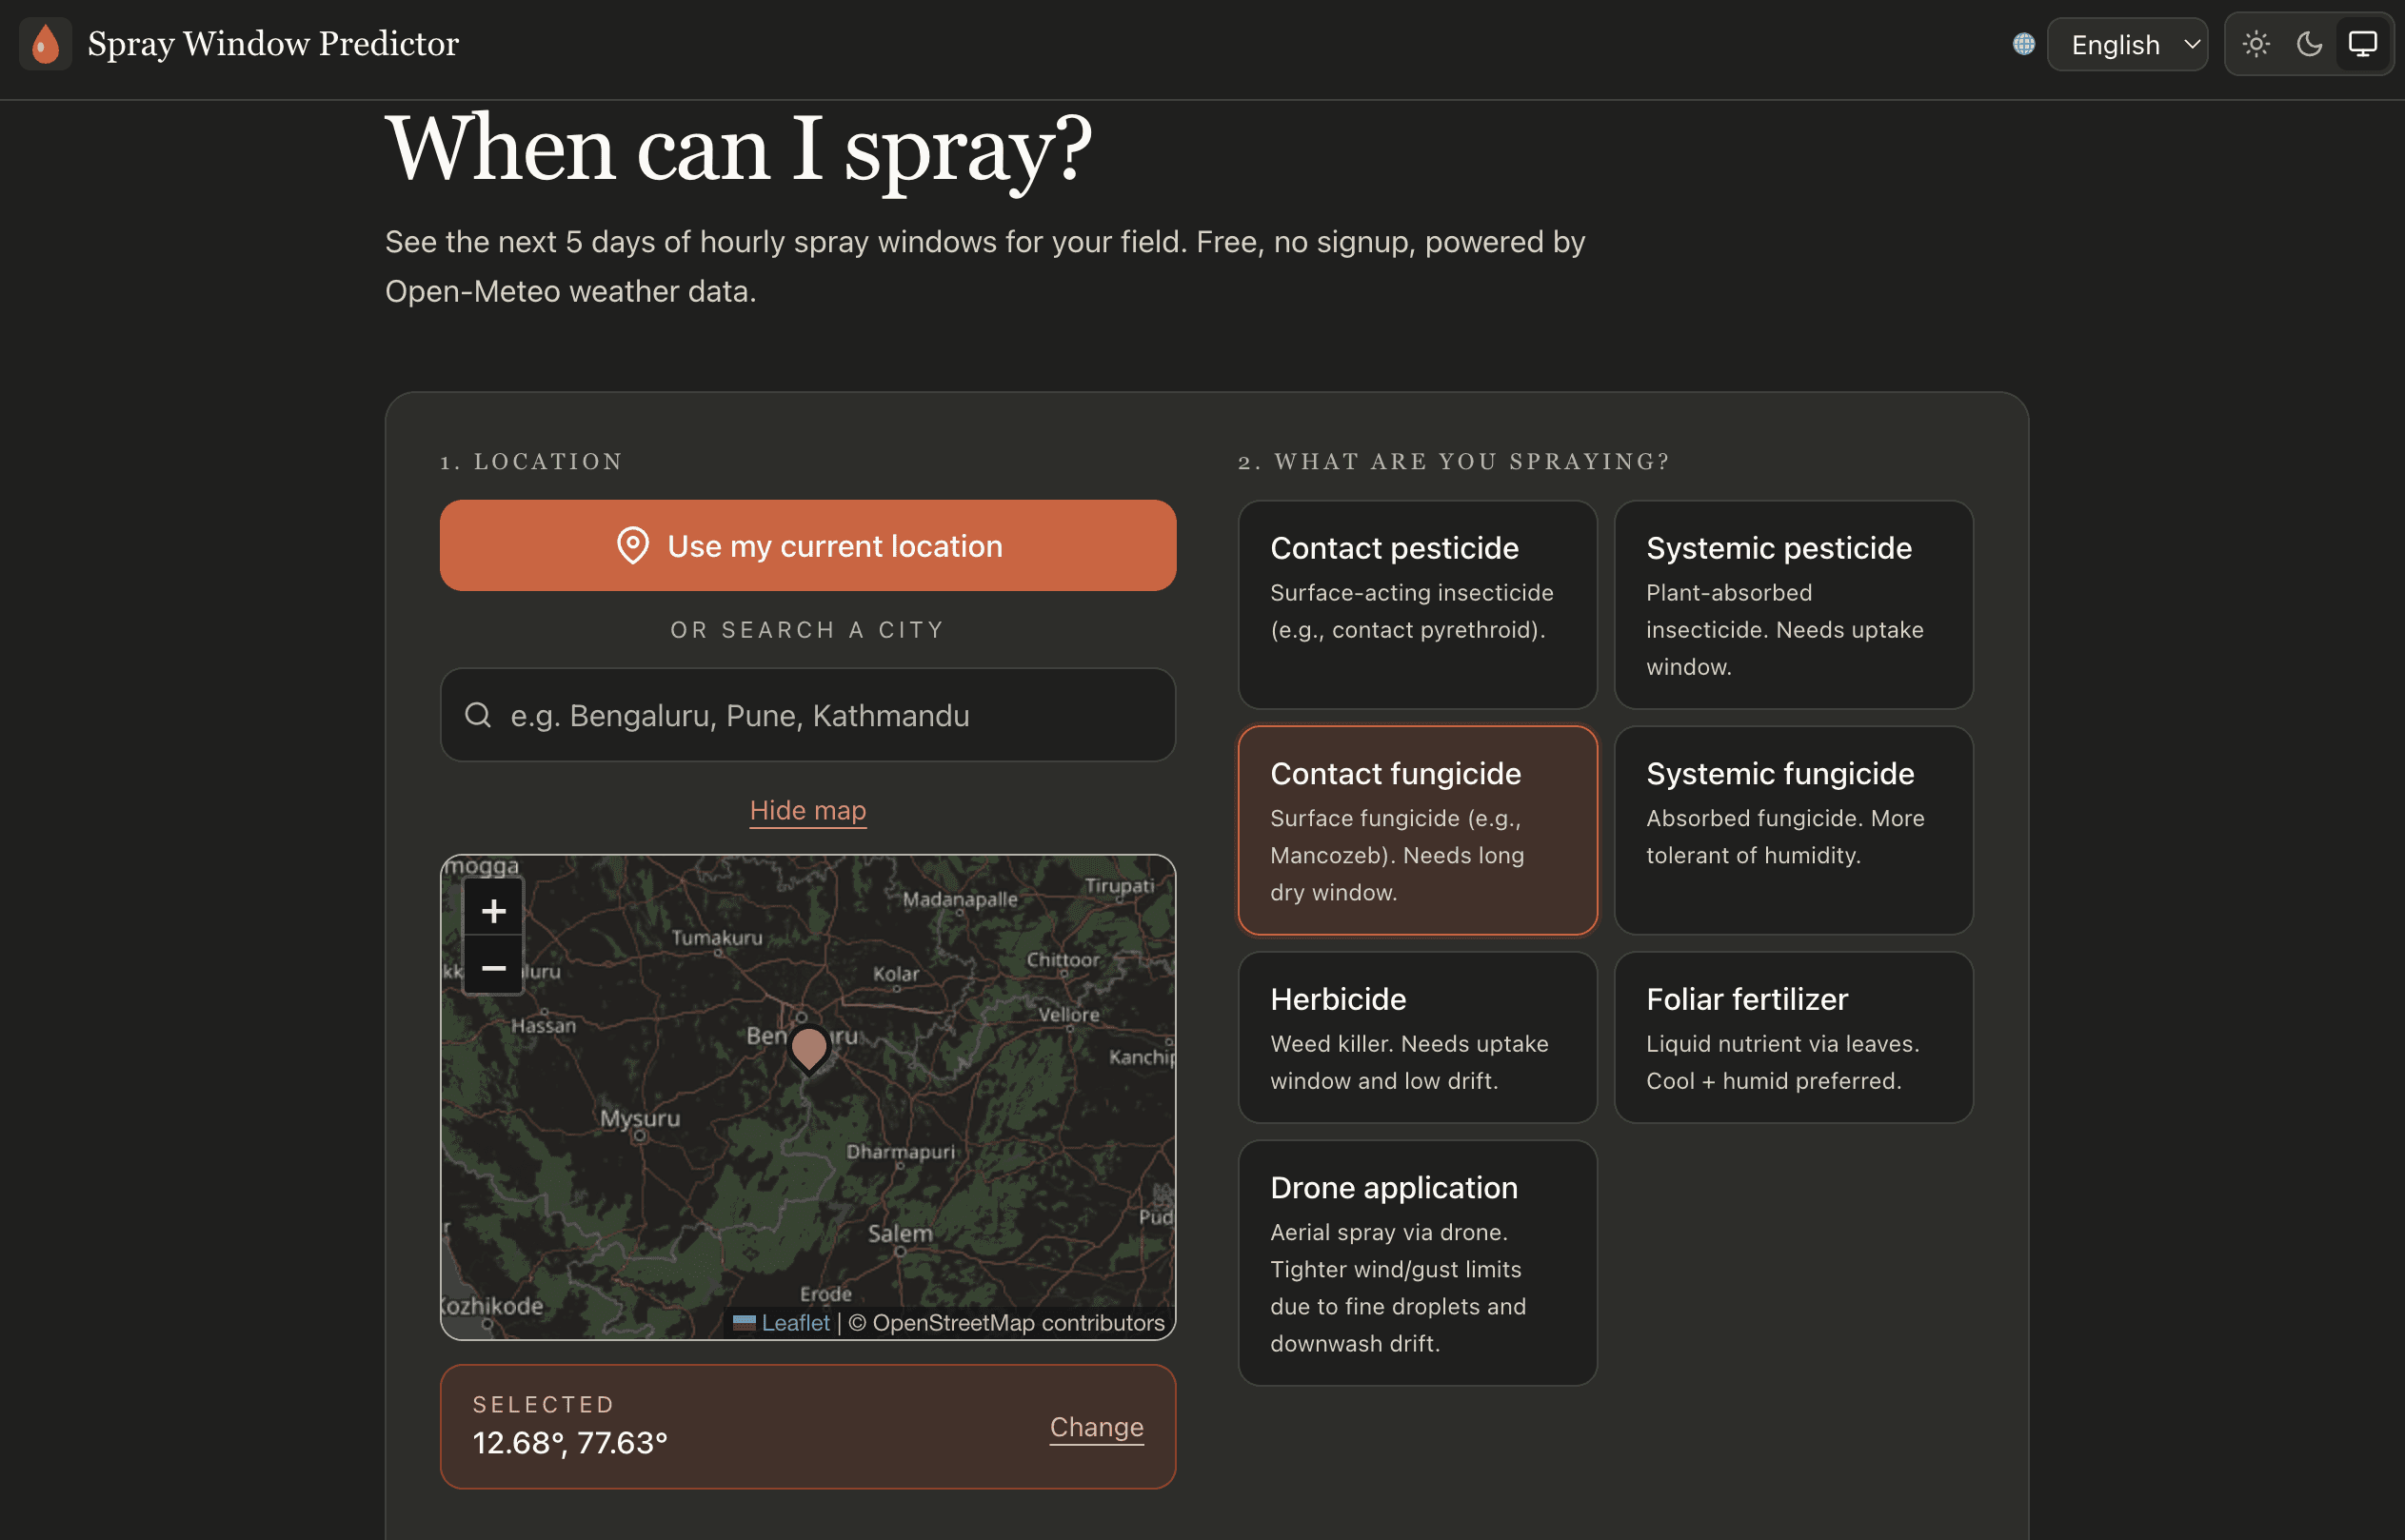2405x1540 pixels.
Task: Open the Leaflet attribution link
Action: 795,1322
